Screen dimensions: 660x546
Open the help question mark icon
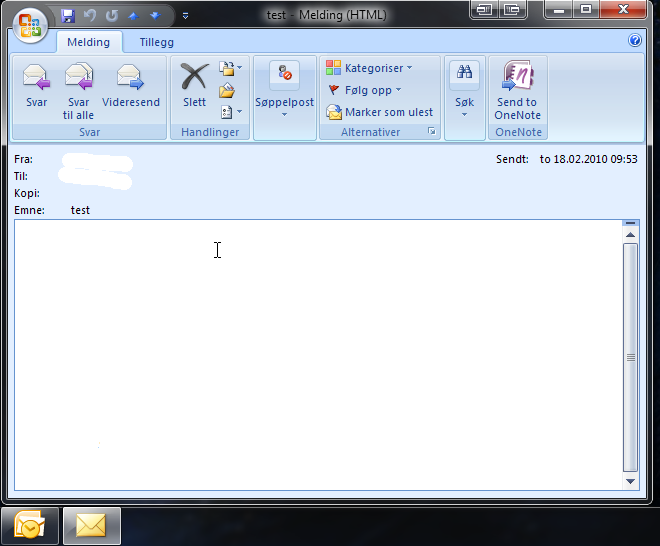click(x=635, y=41)
